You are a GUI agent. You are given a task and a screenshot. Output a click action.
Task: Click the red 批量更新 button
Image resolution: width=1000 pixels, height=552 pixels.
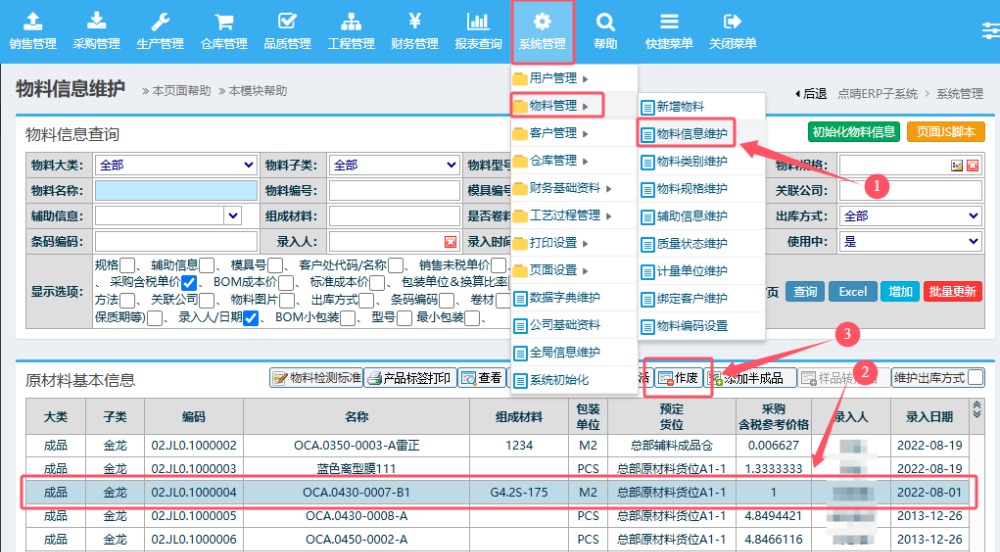pos(951,291)
